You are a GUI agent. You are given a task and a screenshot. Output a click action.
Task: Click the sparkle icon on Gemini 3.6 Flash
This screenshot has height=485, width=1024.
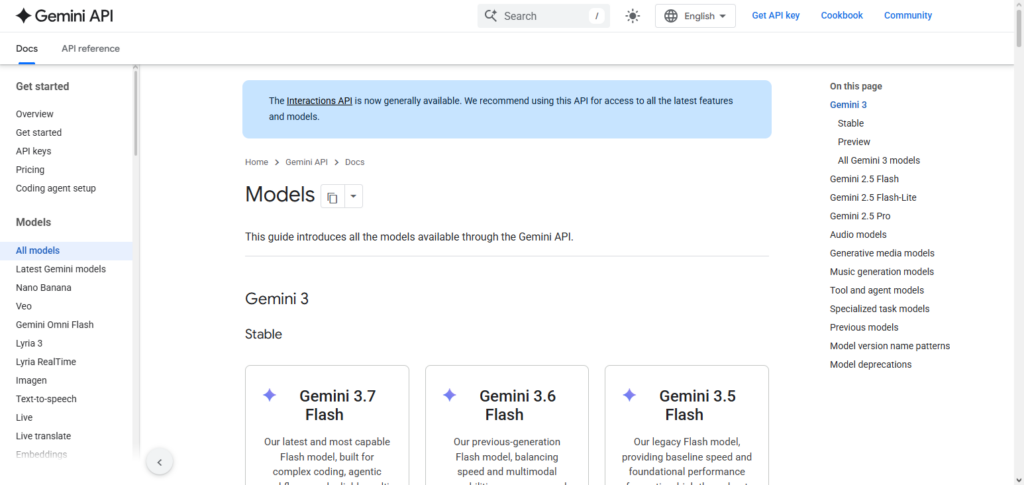pyautogui.click(x=449, y=395)
